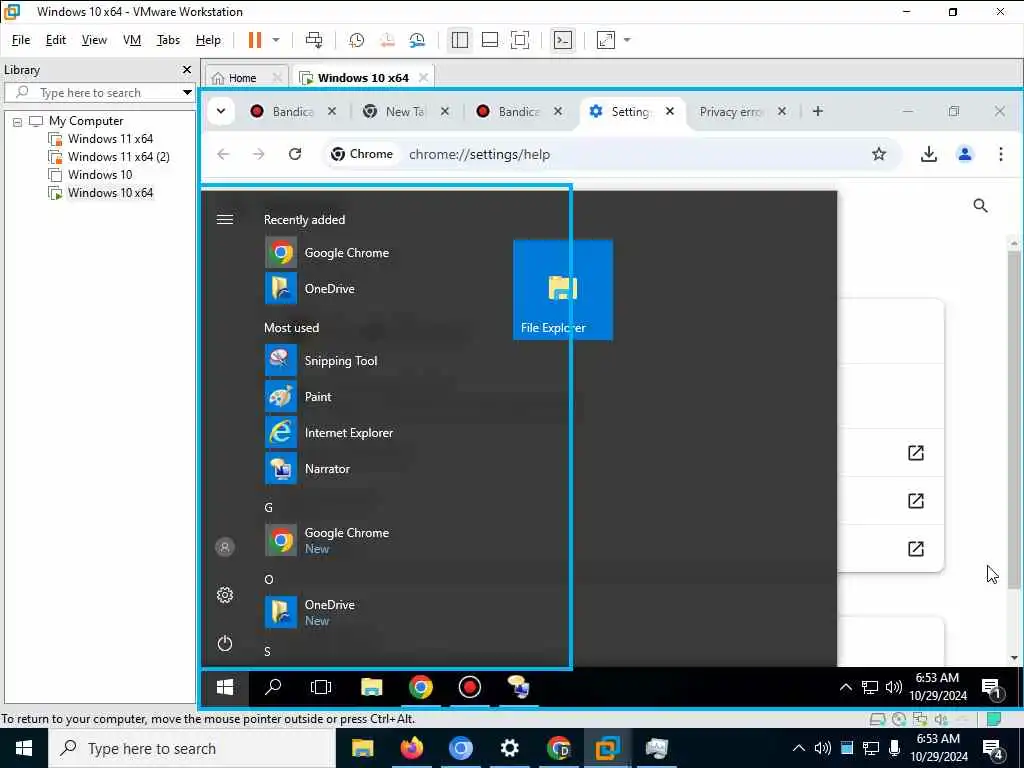1024x768 pixels.
Task: Open Task View in guest taskbar
Action: [321, 687]
